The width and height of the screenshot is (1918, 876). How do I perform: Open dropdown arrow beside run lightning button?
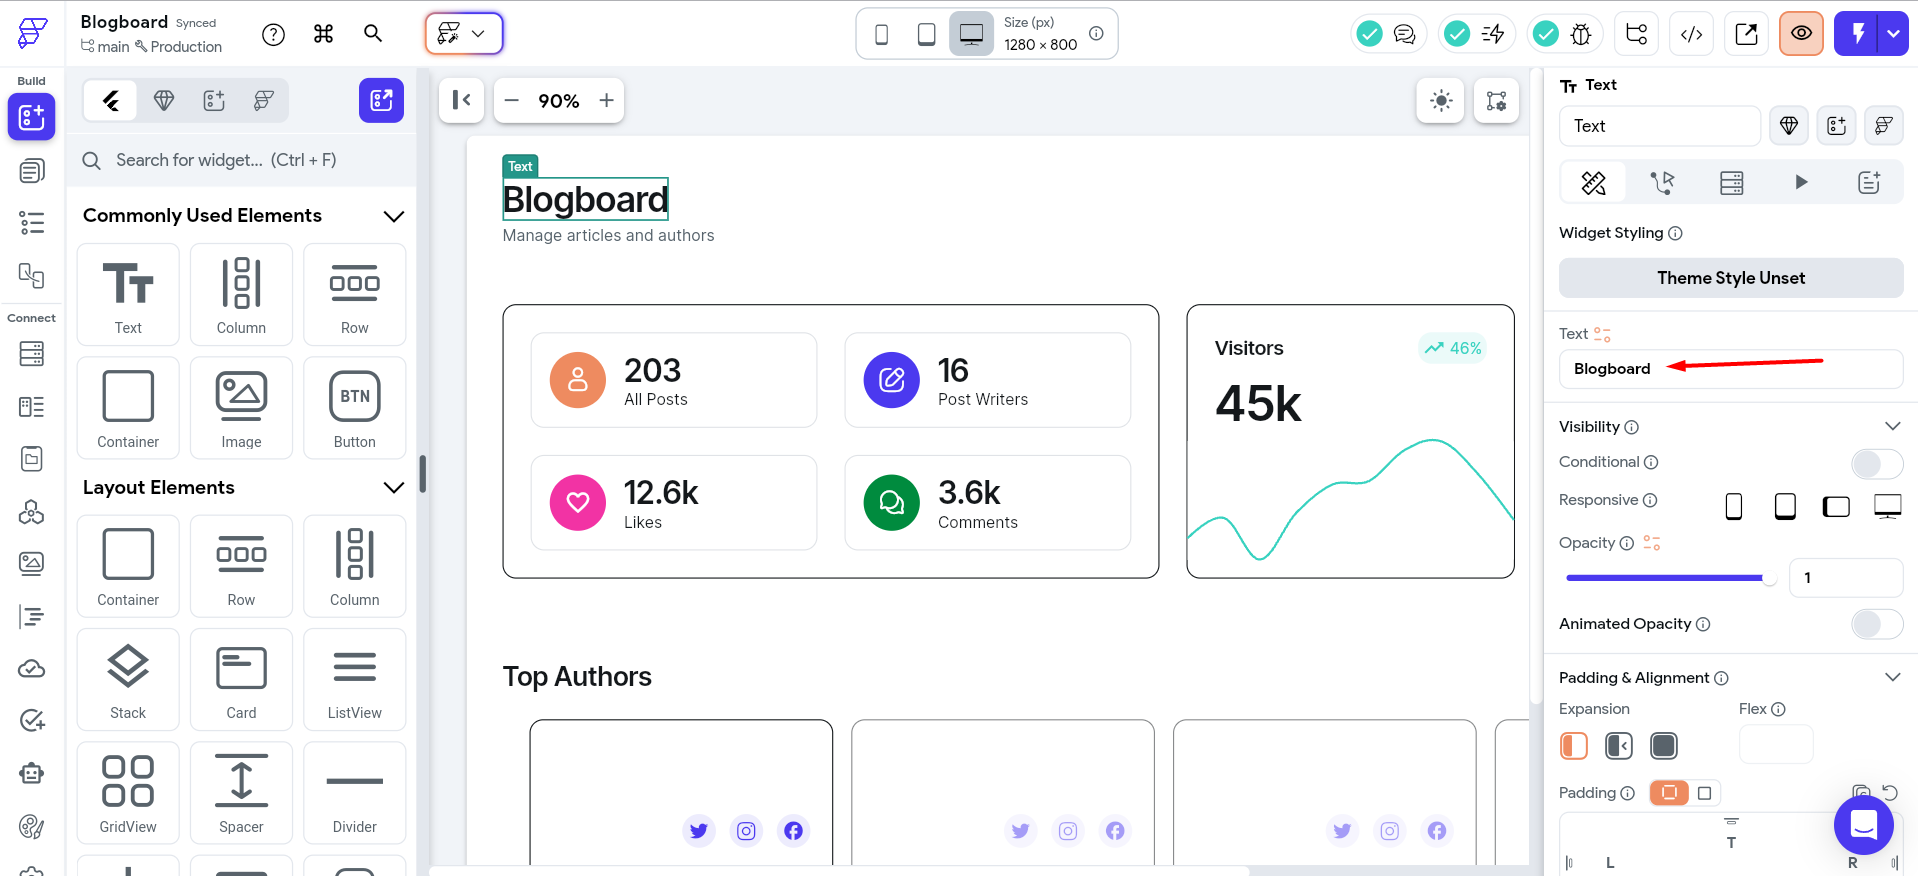[x=1893, y=34]
